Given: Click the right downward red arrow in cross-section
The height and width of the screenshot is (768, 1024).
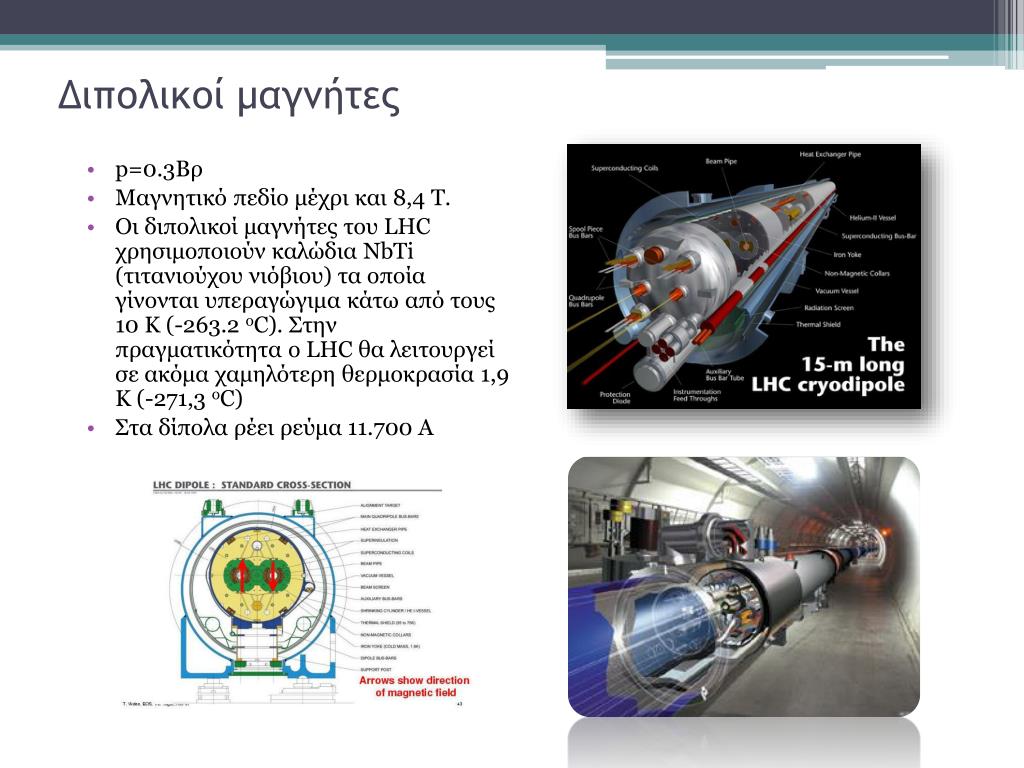Looking at the screenshot, I should click(272, 575).
